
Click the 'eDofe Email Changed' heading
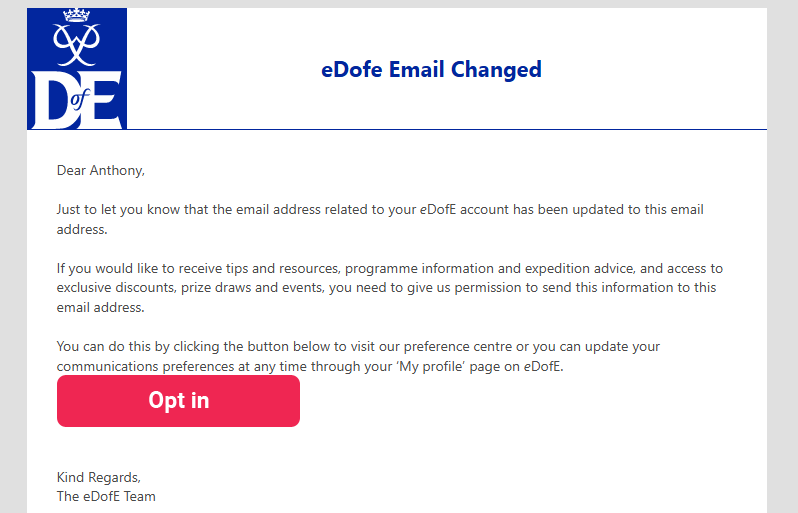431,69
